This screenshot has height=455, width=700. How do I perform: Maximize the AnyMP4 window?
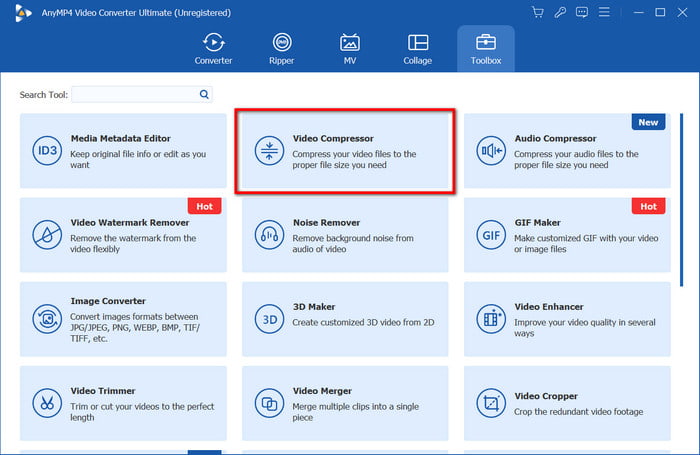click(660, 13)
